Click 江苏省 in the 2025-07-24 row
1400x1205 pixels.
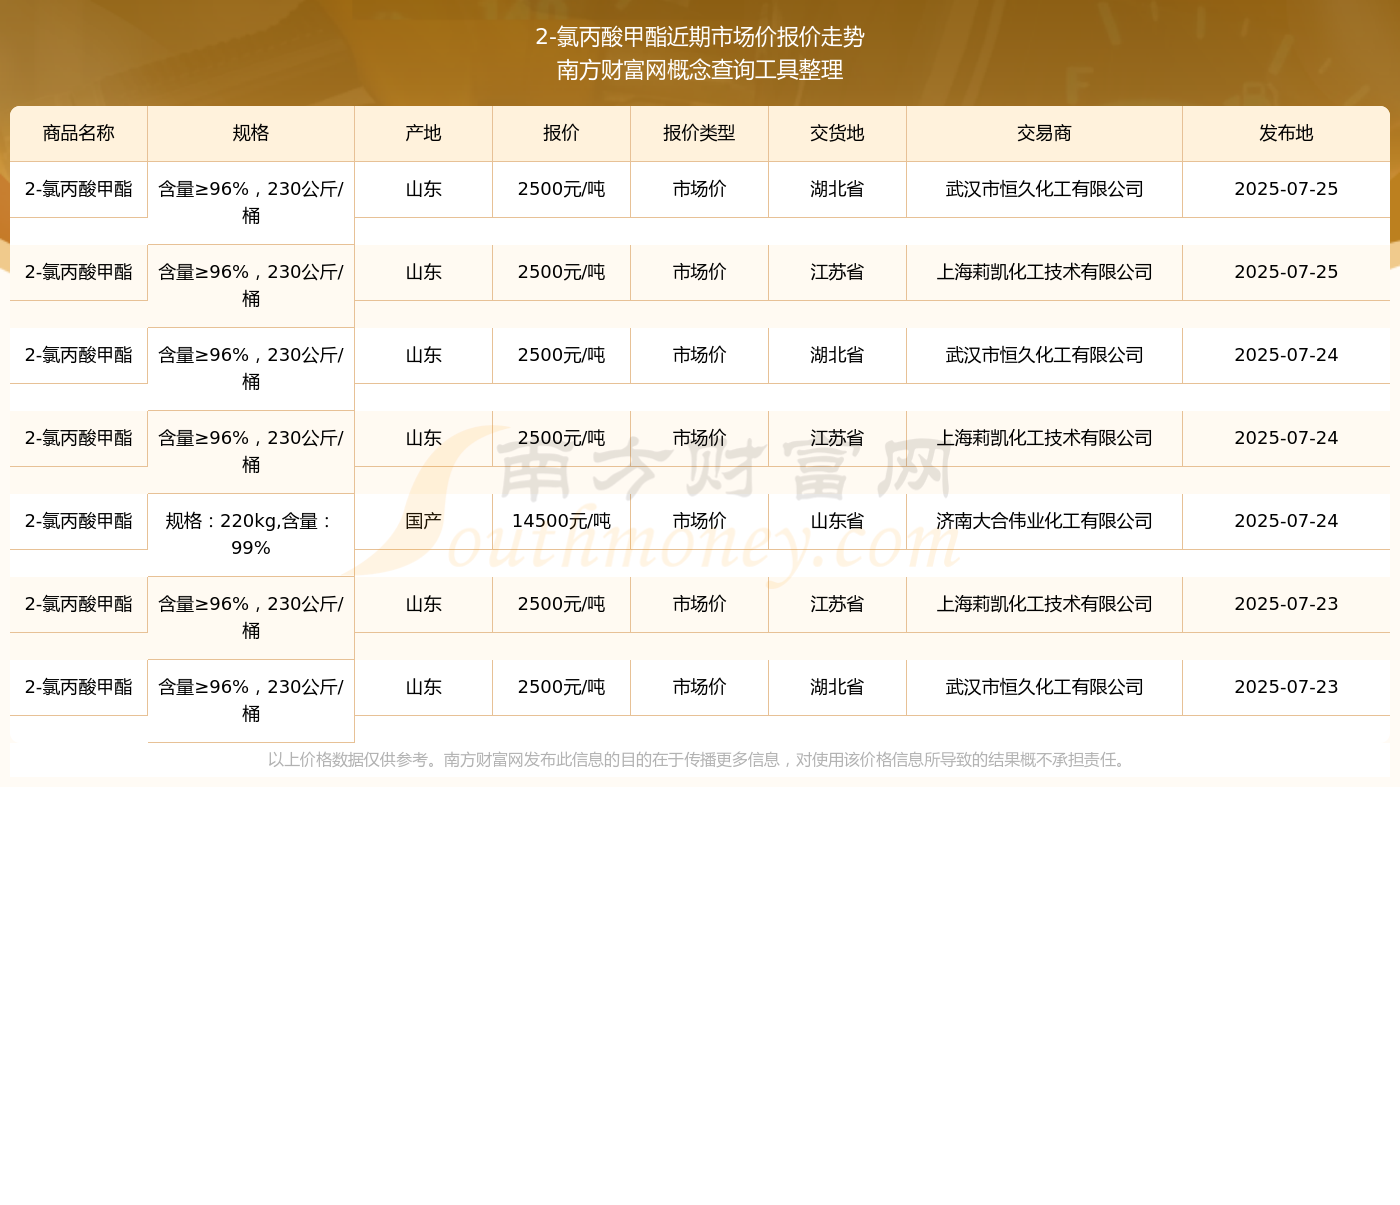[838, 438]
